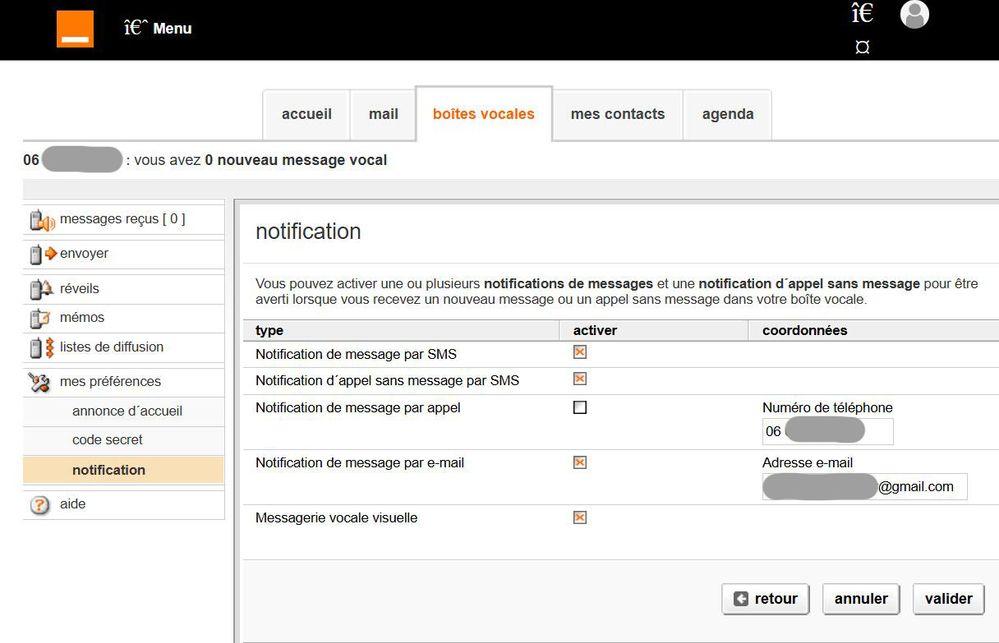Enable Notification de message par appel checkbox
999x643 pixels.
pos(580,408)
